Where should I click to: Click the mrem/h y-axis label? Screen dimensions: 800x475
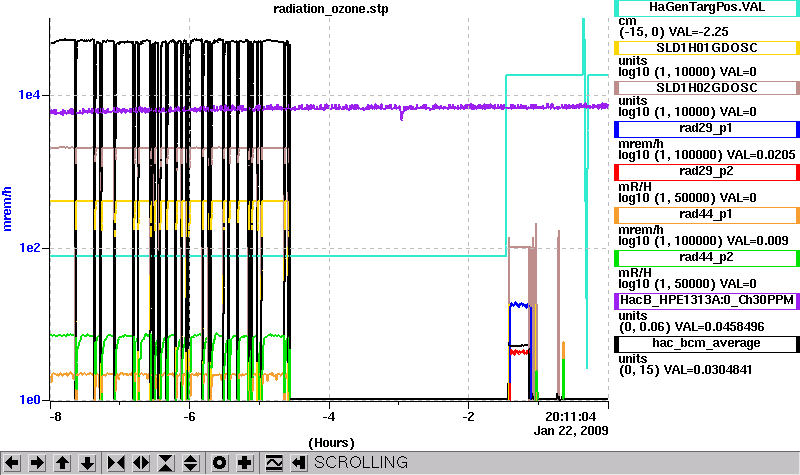7,209
